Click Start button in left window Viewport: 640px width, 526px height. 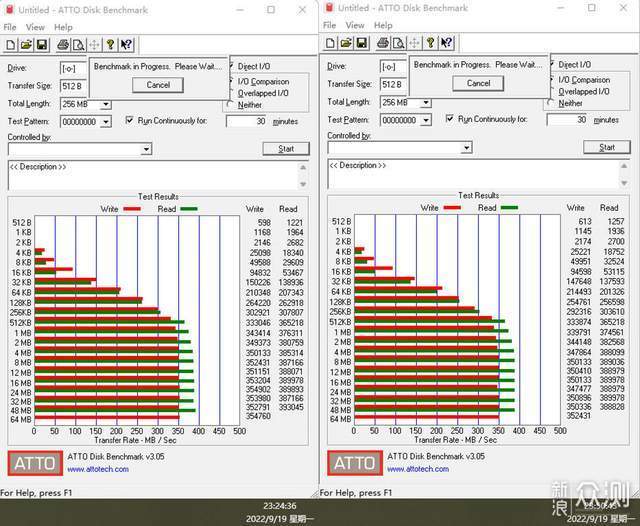pos(286,149)
